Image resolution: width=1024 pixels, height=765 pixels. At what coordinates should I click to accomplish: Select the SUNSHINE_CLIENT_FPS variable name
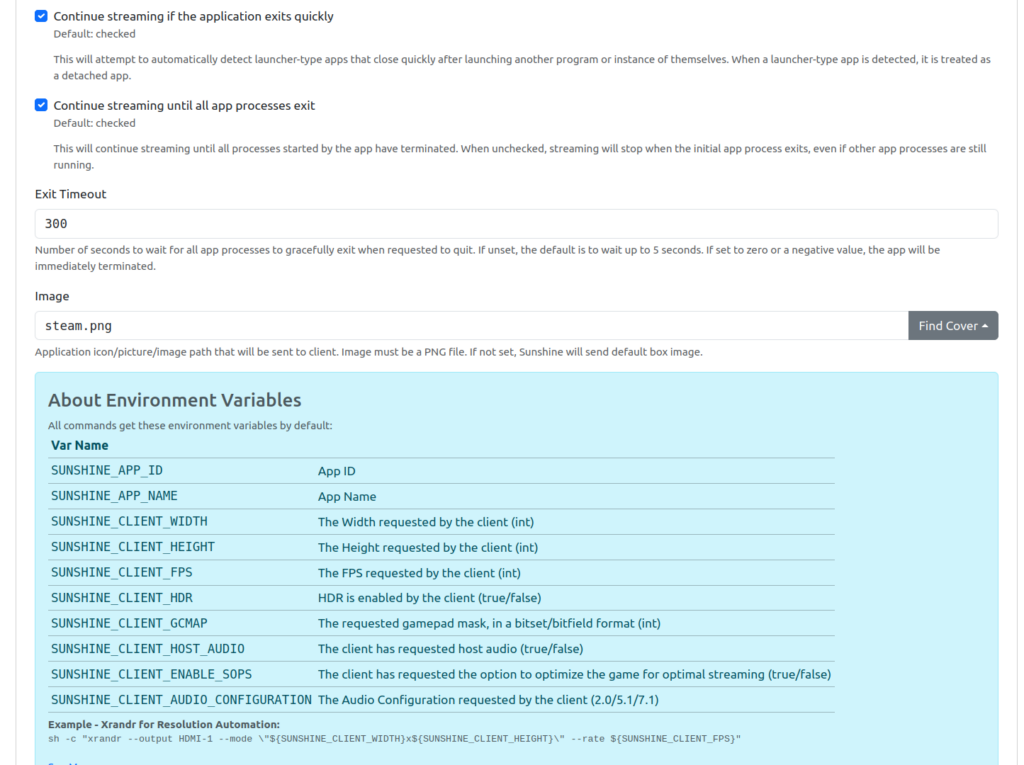click(121, 572)
